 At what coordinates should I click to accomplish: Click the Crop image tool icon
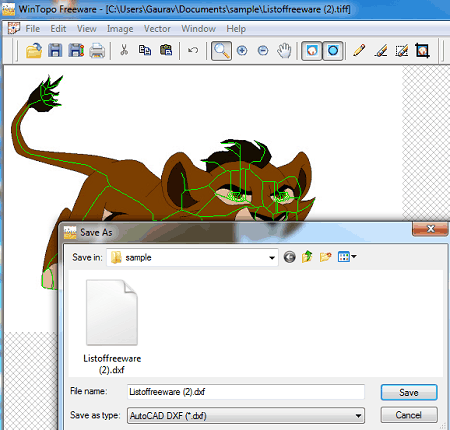tap(422, 51)
